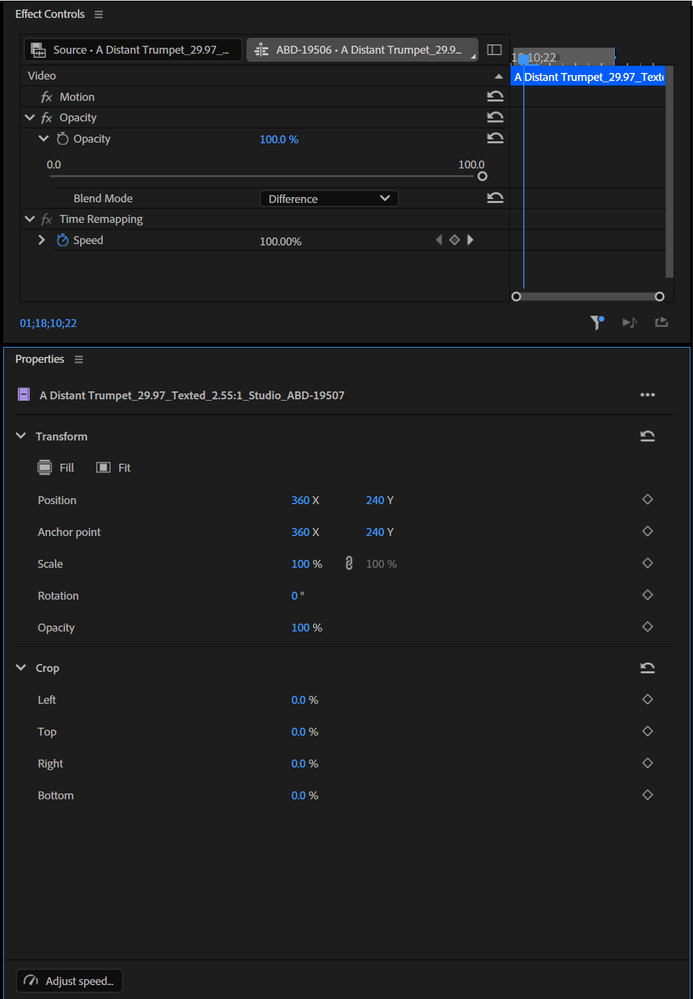Click the 01;18;10;22 timecode
Viewport: 693px width, 999px height.
point(48,323)
